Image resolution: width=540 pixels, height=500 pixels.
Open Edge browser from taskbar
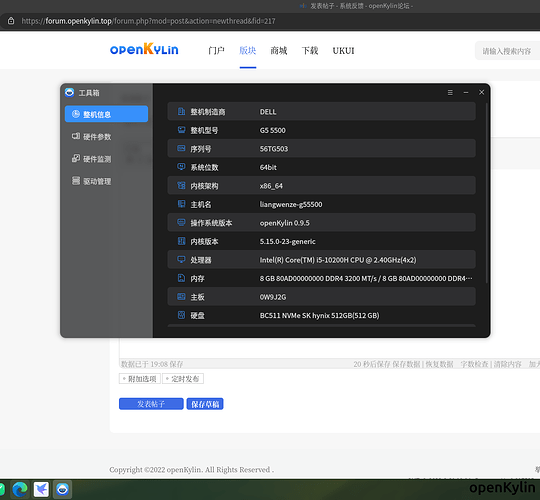(x=20, y=489)
